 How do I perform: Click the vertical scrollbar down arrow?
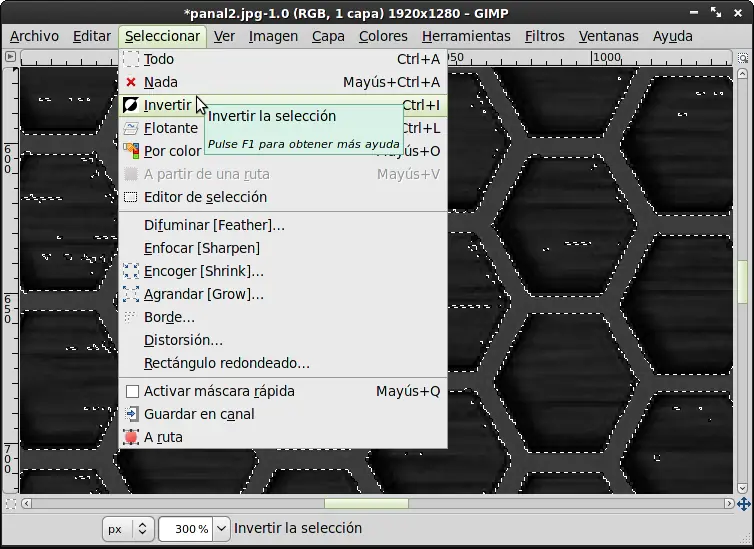(742, 488)
